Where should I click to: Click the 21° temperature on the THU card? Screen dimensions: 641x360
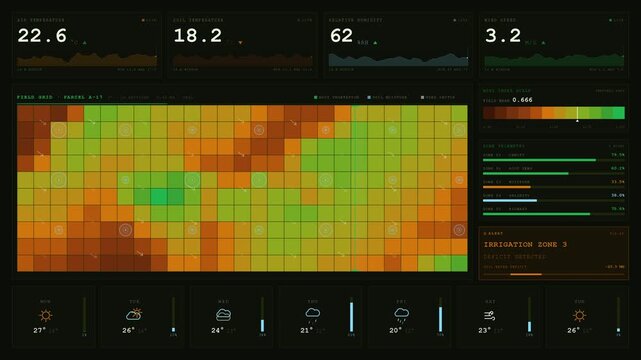[x=306, y=330]
